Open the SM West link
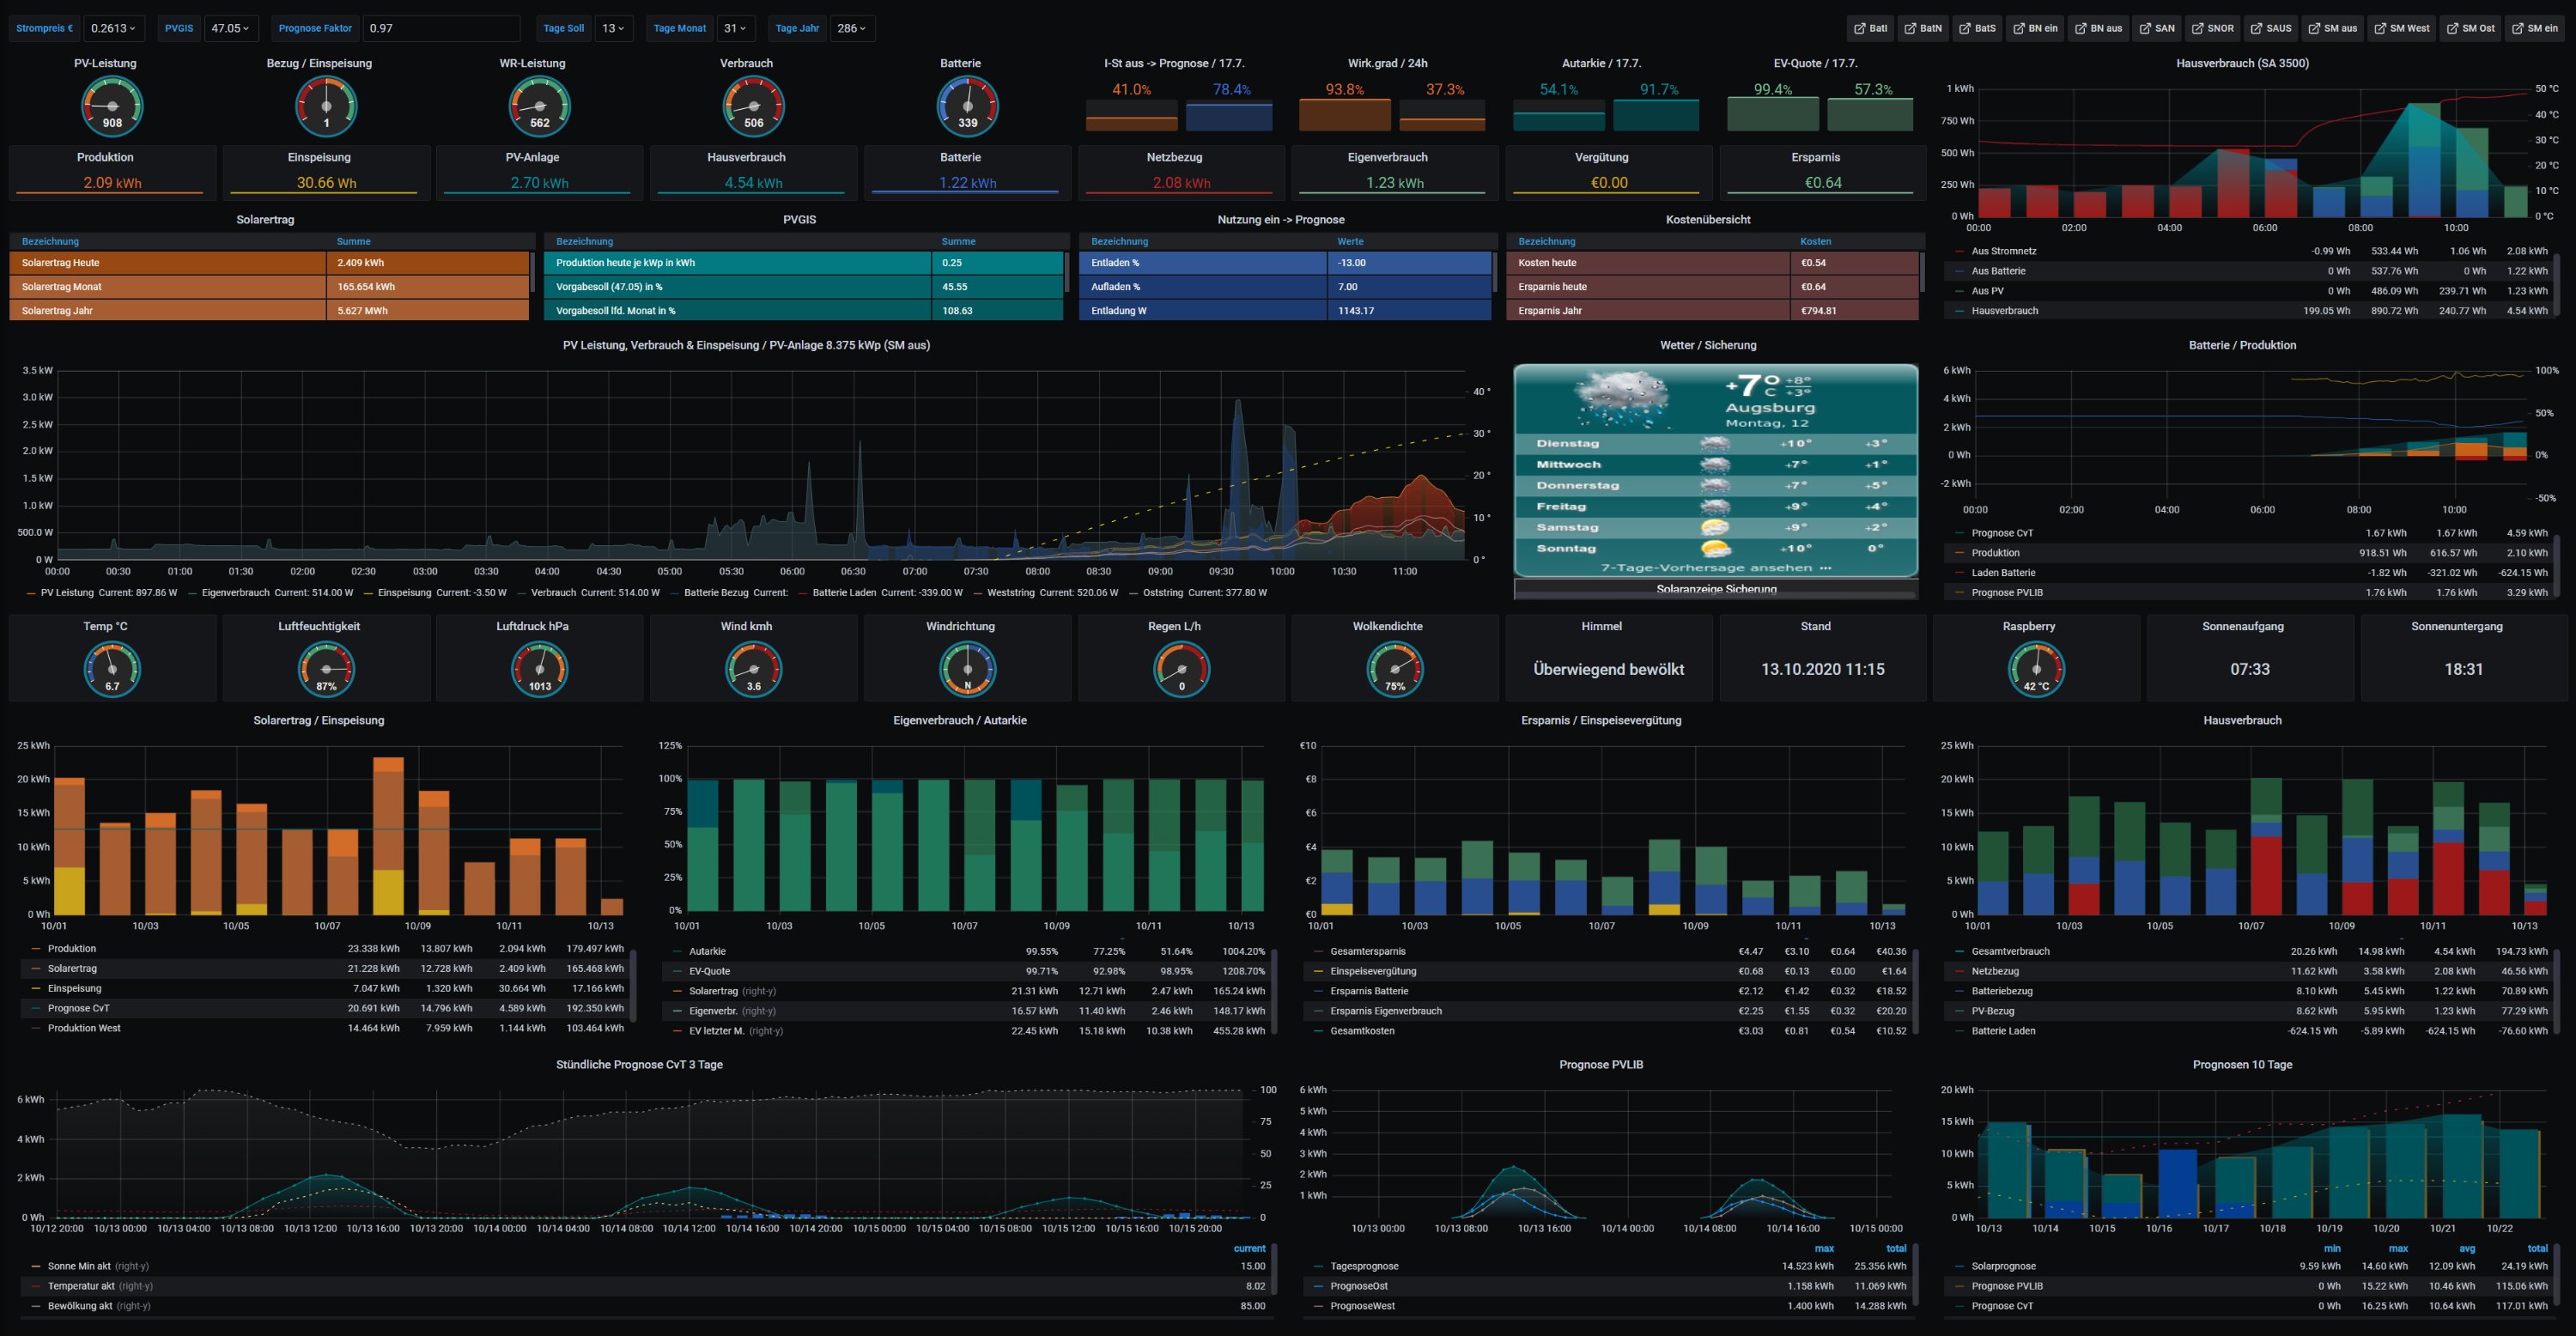The height and width of the screenshot is (1336, 2576). tap(2400, 28)
